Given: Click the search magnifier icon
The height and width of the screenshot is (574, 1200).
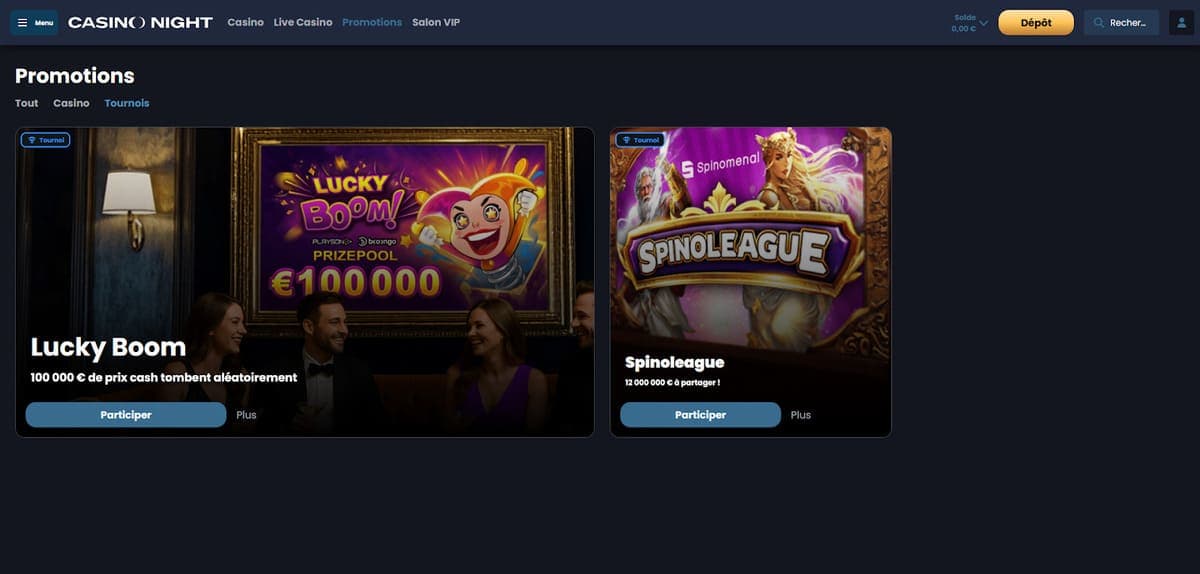Looking at the screenshot, I should (1099, 23).
